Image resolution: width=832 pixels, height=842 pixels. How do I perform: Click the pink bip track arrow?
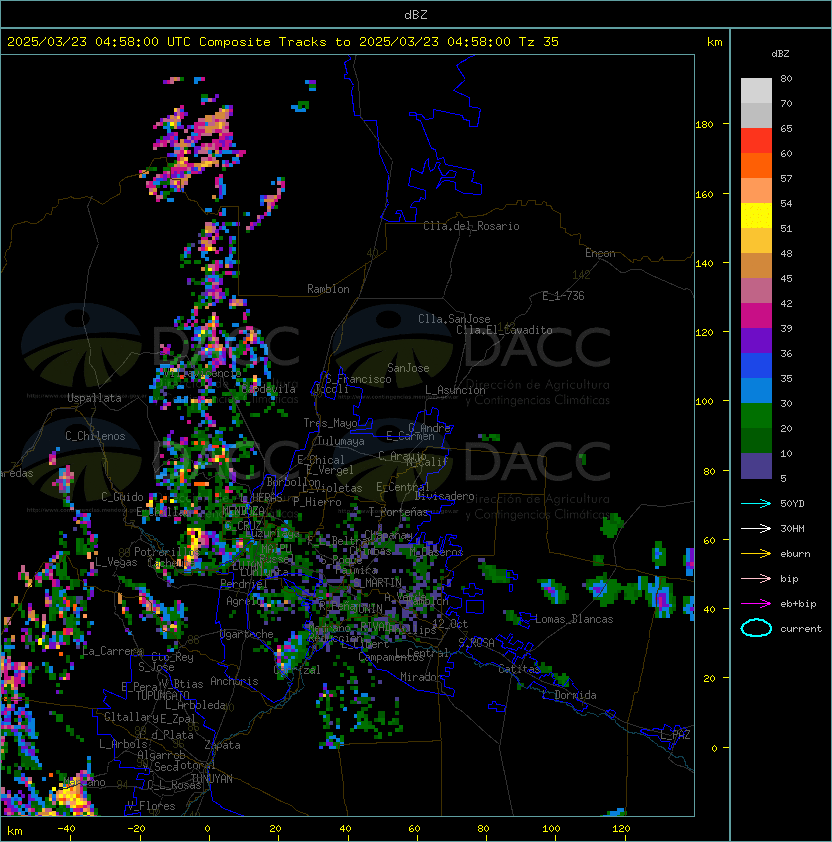tap(756, 578)
